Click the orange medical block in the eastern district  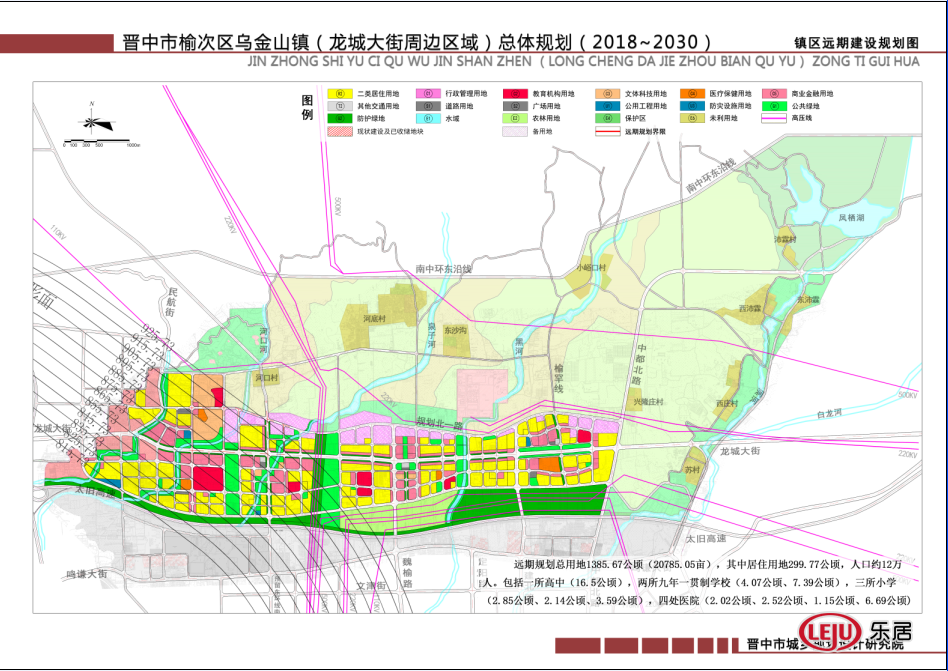[548, 464]
